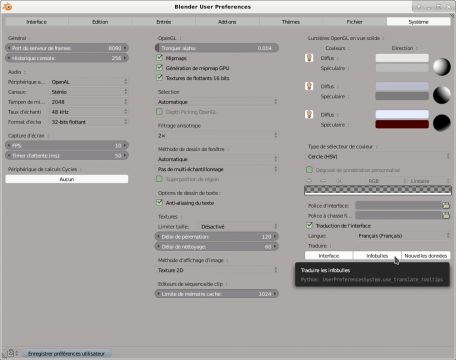Switch to the Édition tab
Viewport: 456px width, 360px height.
point(100,22)
